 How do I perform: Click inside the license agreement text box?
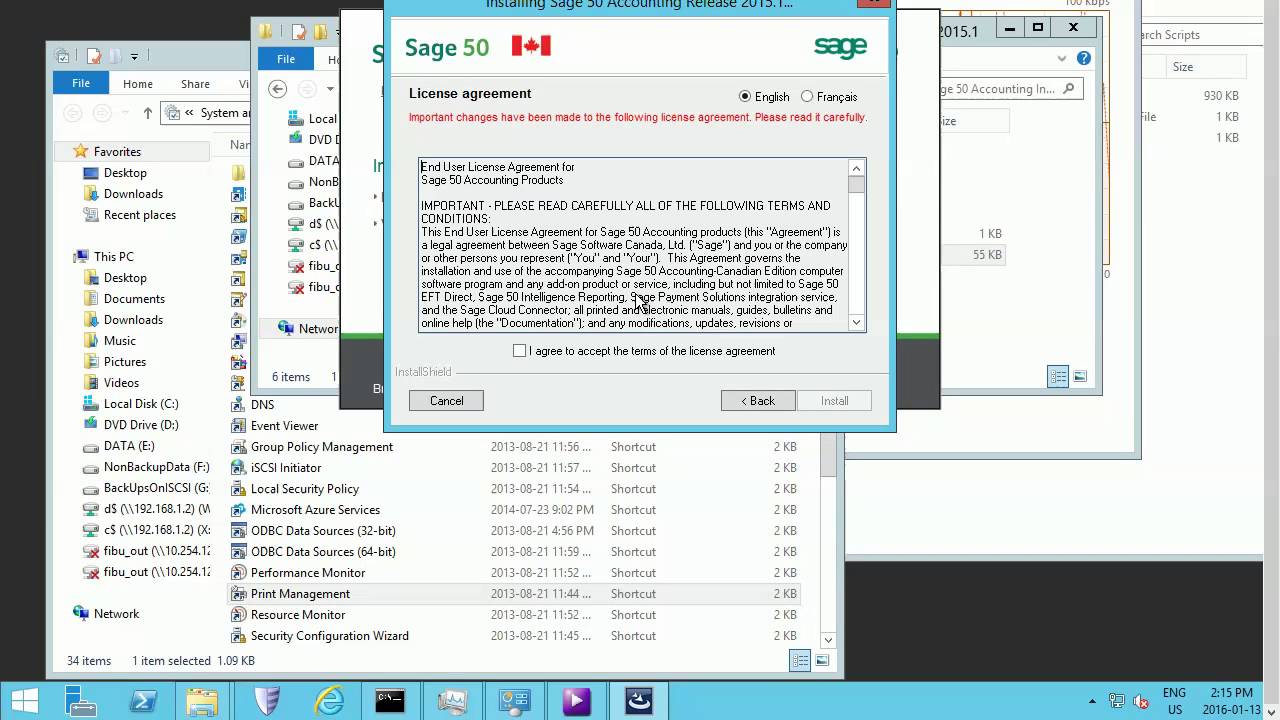pyautogui.click(x=633, y=245)
